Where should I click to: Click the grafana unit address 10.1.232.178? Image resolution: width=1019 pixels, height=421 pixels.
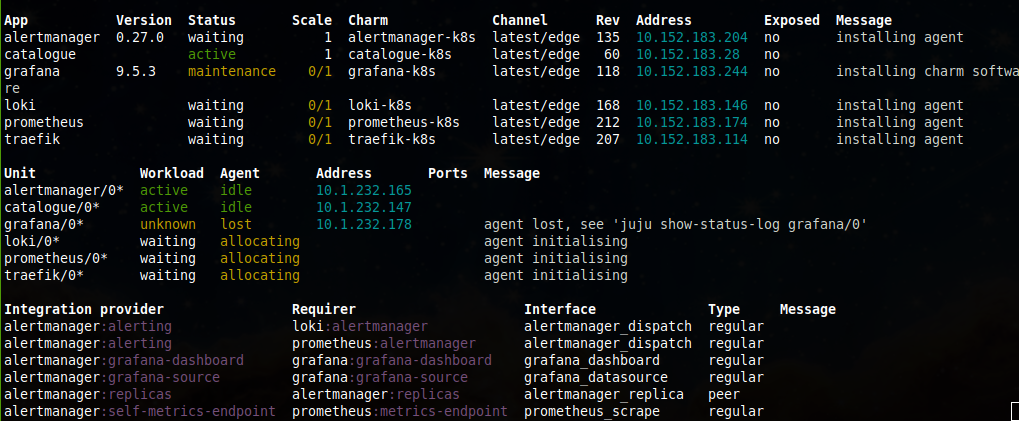pyautogui.click(x=364, y=224)
